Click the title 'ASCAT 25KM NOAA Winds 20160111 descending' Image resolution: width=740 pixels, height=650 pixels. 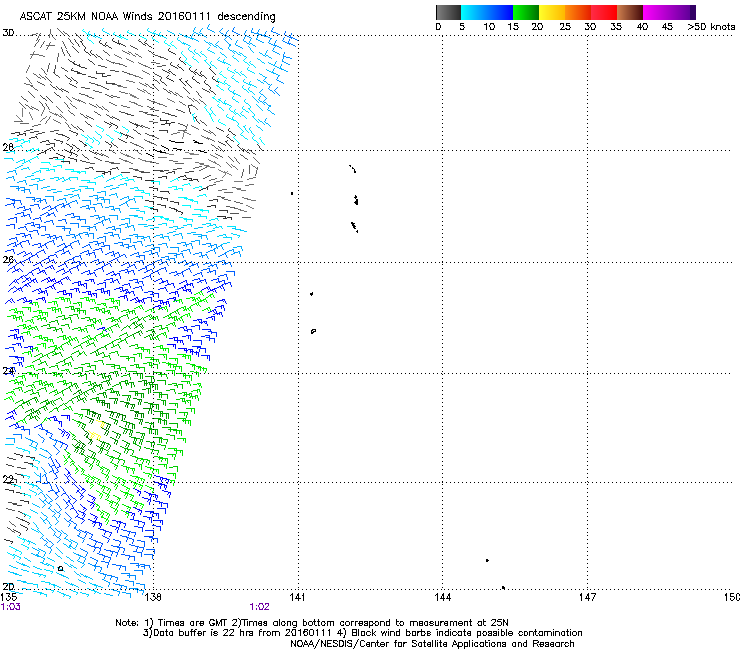147,16
